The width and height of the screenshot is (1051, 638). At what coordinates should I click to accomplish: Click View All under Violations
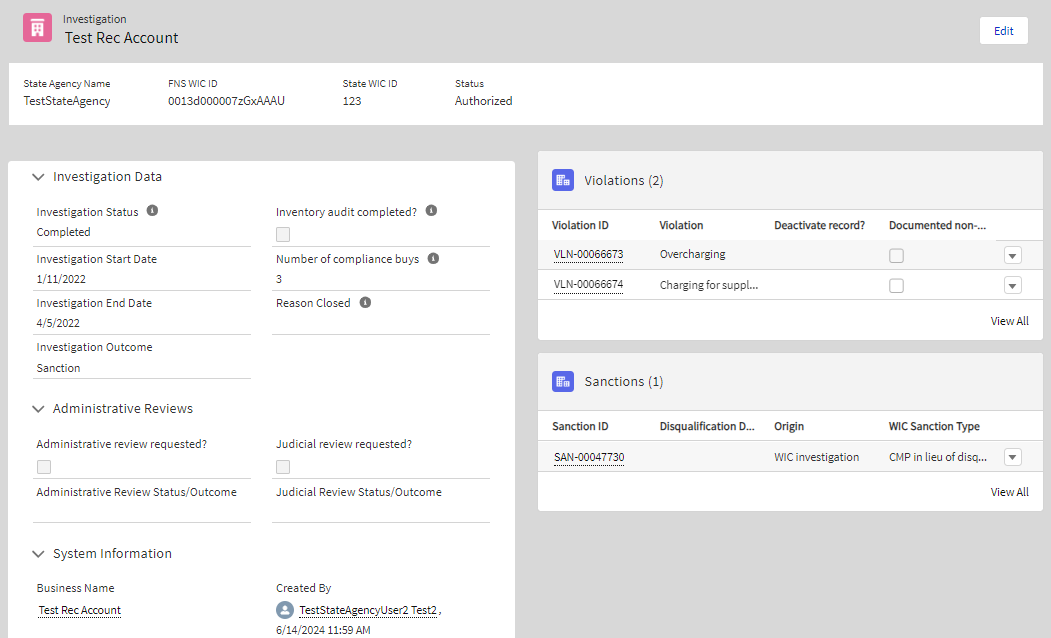tap(1009, 321)
